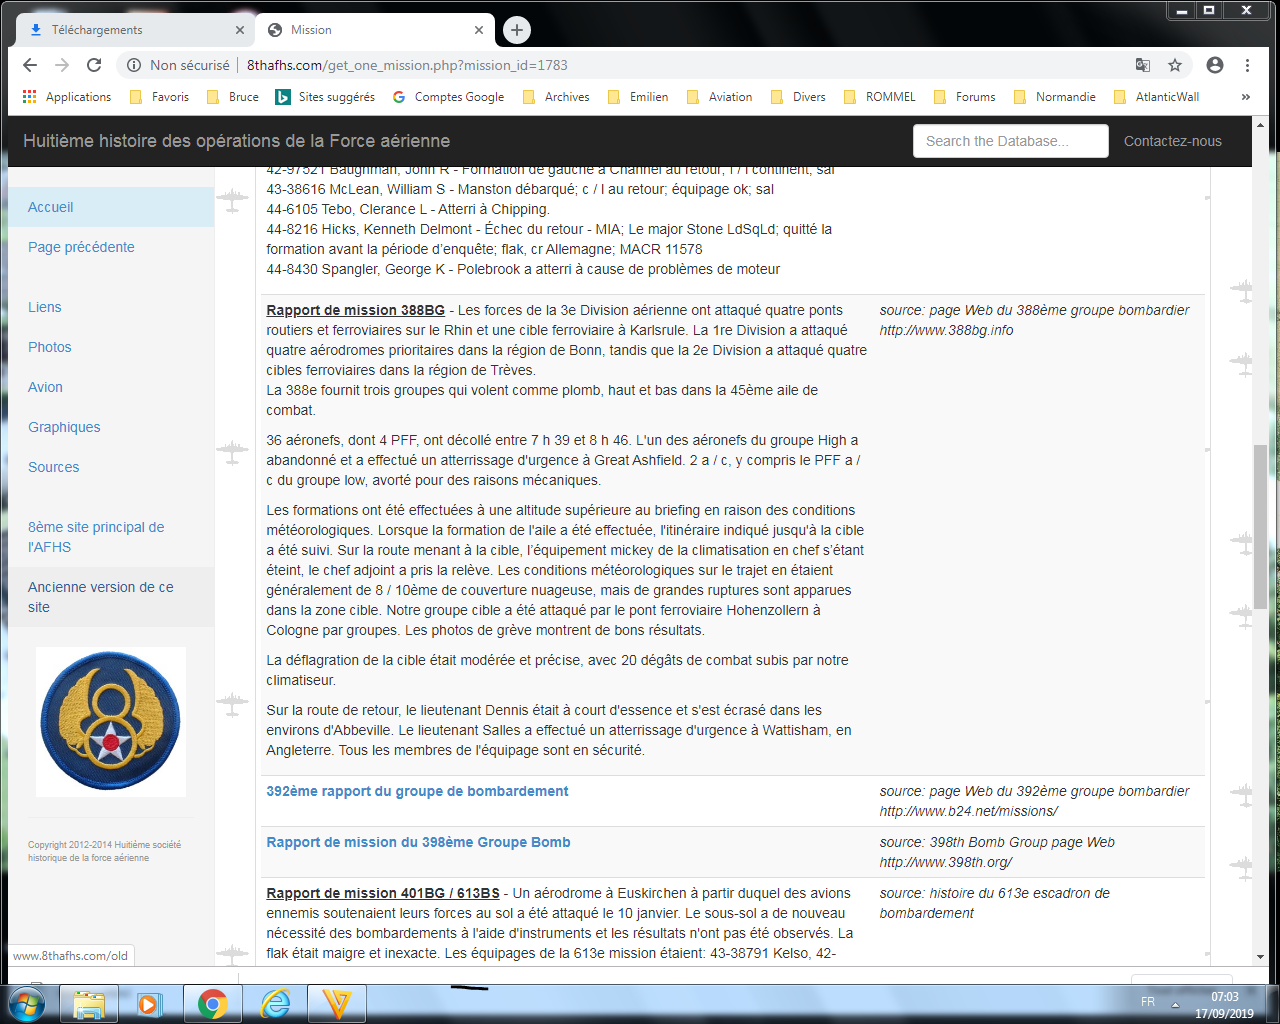Open the Graphiques sidebar item

point(64,427)
